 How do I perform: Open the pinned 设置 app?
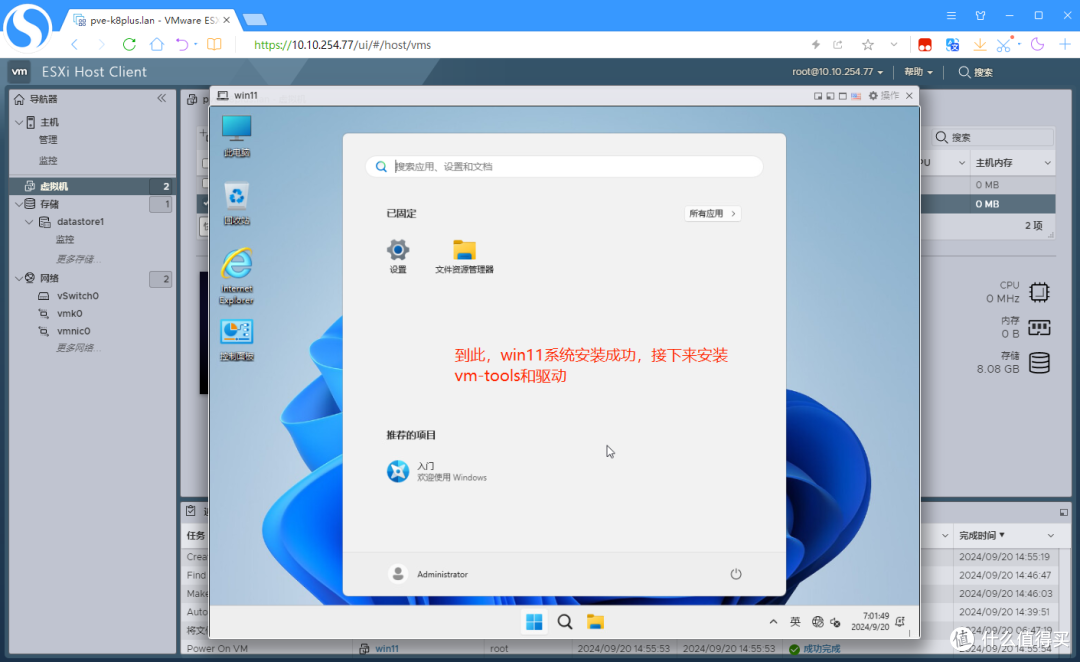pyautogui.click(x=398, y=256)
